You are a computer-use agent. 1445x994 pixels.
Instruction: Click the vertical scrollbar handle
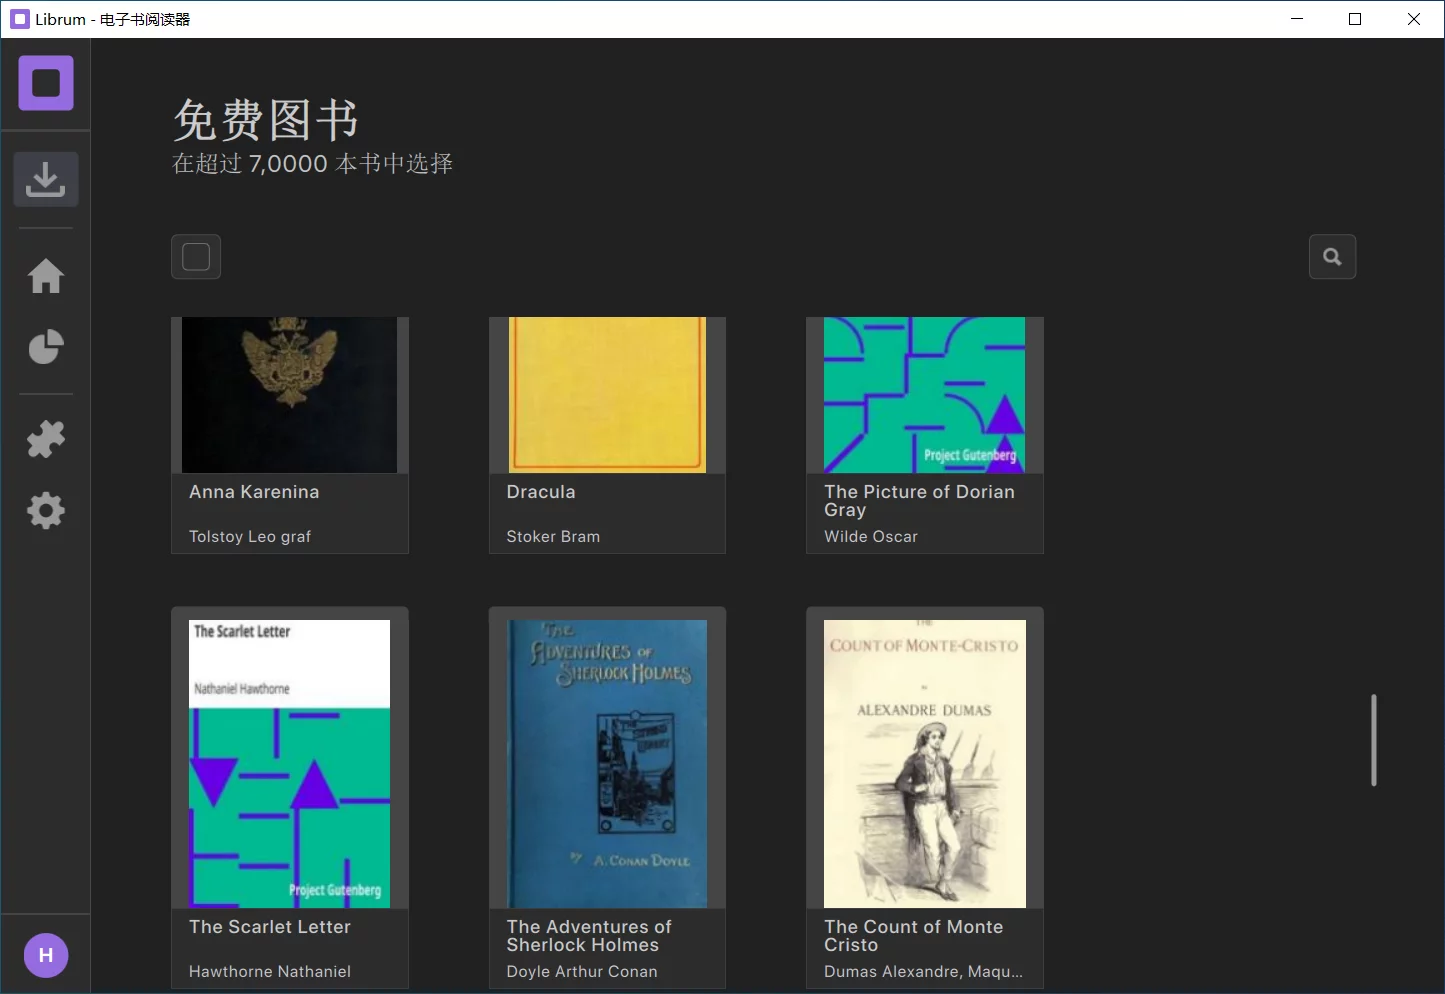point(1374,740)
